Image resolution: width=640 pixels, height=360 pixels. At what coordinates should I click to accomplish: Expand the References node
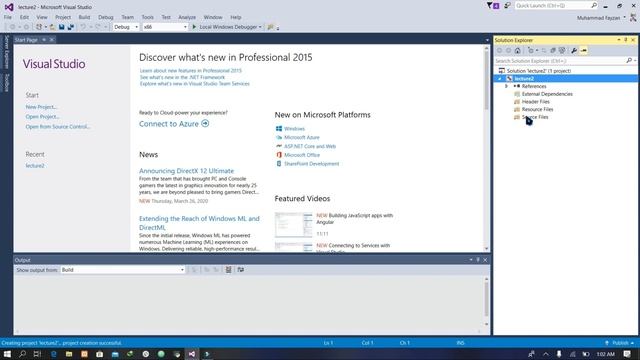coord(507,87)
